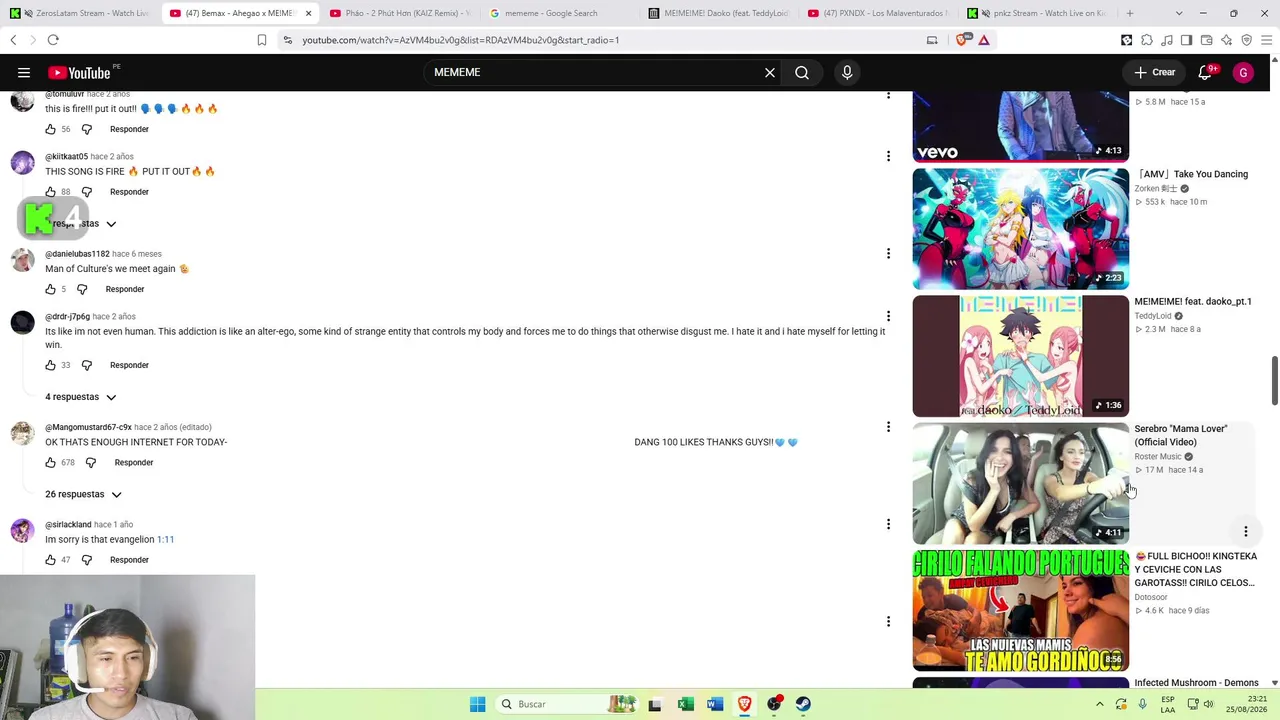Switch to Pháo - 2 Phút Hơn tab
The image size is (1280, 720).
pyautogui.click(x=400, y=13)
